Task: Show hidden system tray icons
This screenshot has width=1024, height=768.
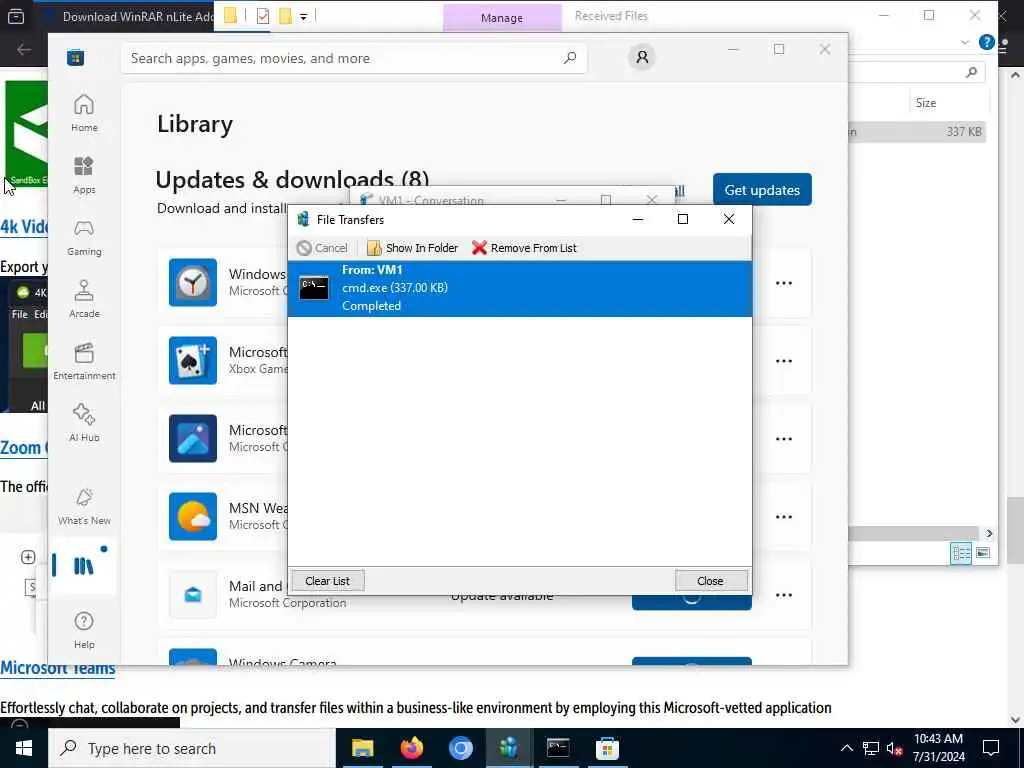Action: [846, 748]
